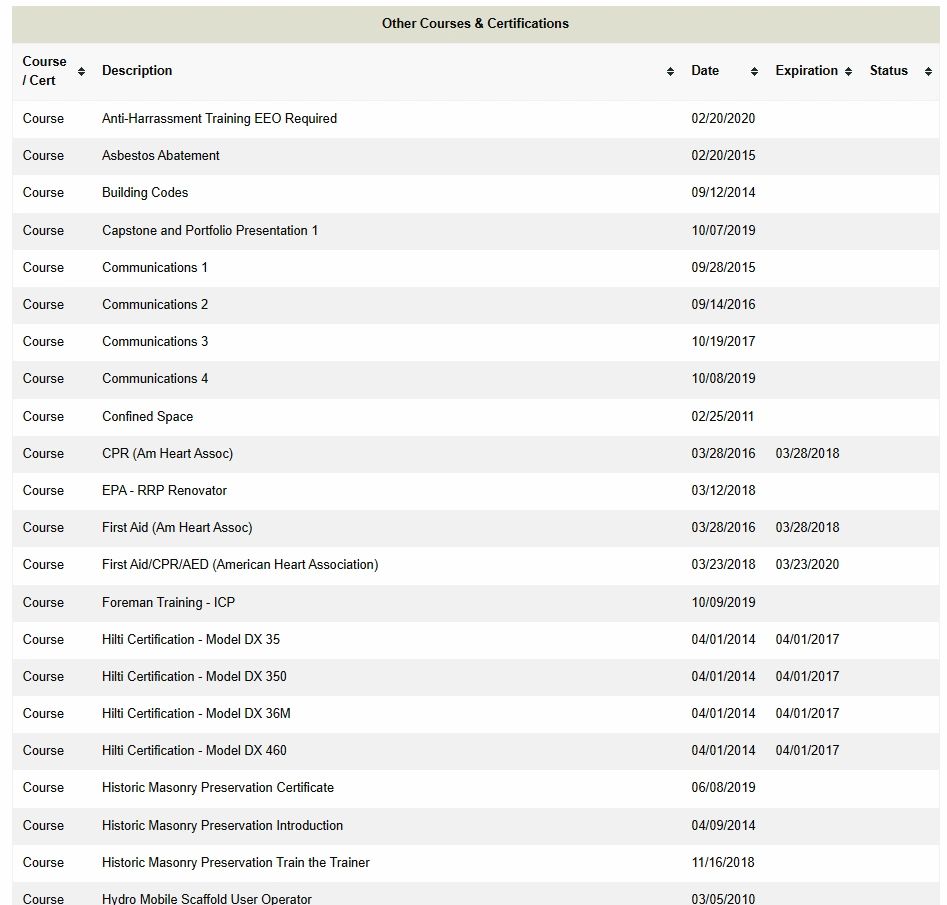Click Course cell in Asbestos Abatement row

43,155
